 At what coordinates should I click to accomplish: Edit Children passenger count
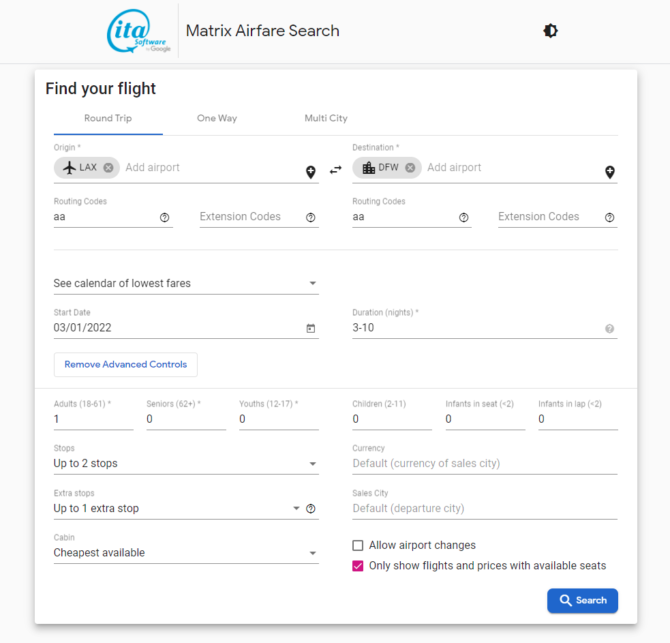392,419
